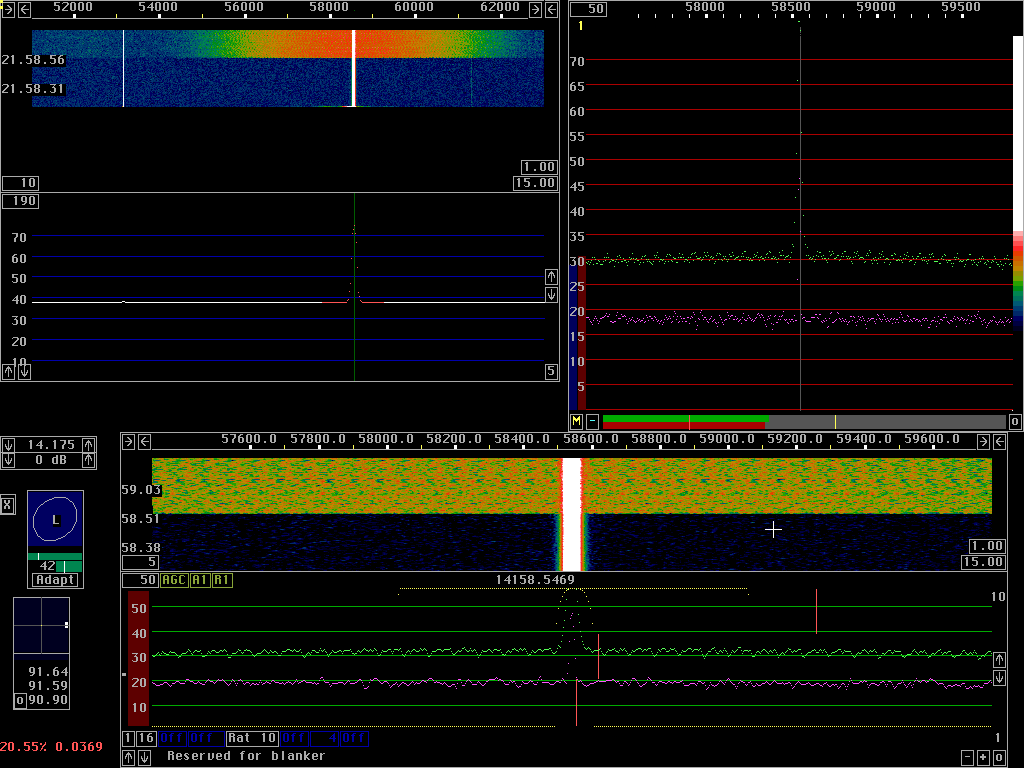The image size is (1024, 768).
Task: Select the 5 box in the wide spectrum corner
Action: [x=551, y=372]
